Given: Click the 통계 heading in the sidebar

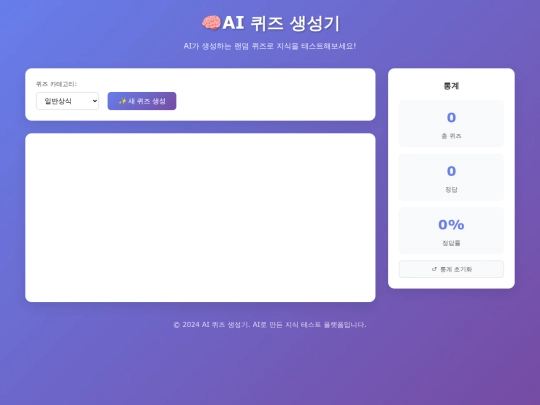Looking at the screenshot, I should (x=451, y=86).
